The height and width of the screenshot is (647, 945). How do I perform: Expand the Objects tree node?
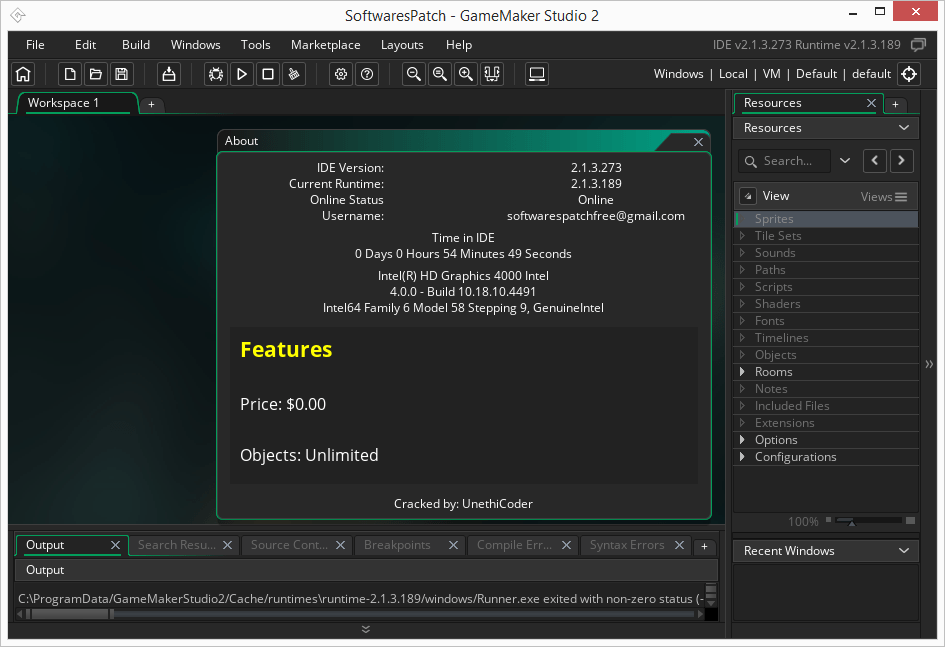pos(742,355)
